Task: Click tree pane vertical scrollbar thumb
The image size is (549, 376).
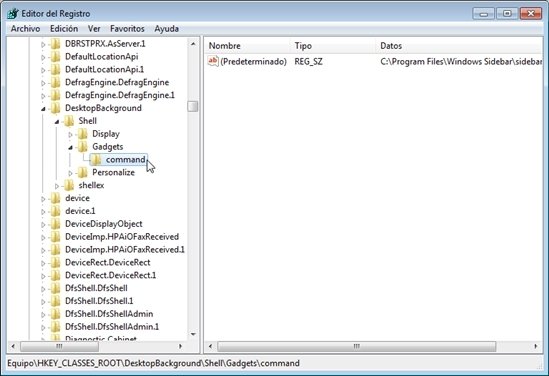Action: (193, 106)
